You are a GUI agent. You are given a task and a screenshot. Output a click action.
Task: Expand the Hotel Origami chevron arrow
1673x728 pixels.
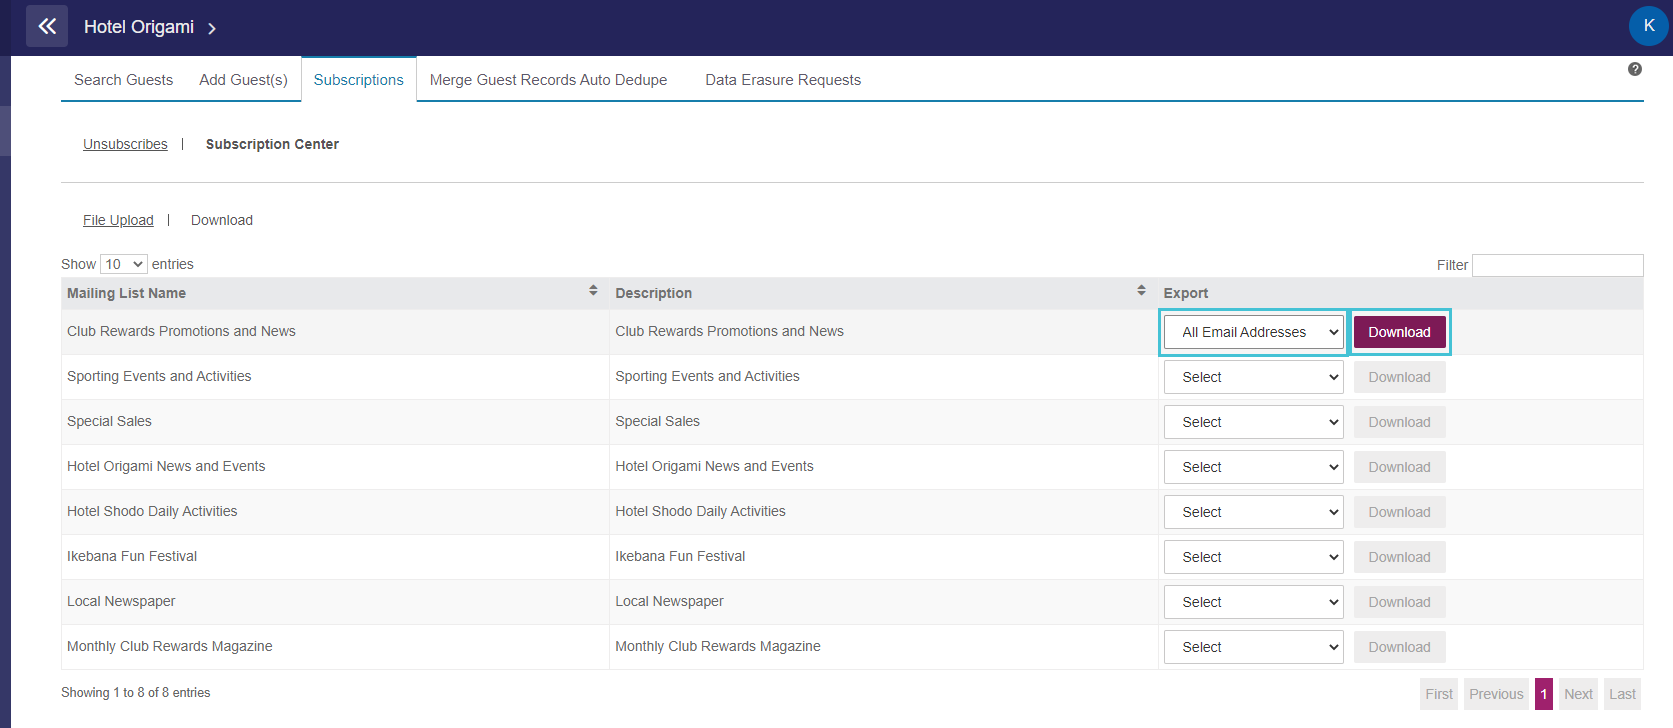click(212, 28)
